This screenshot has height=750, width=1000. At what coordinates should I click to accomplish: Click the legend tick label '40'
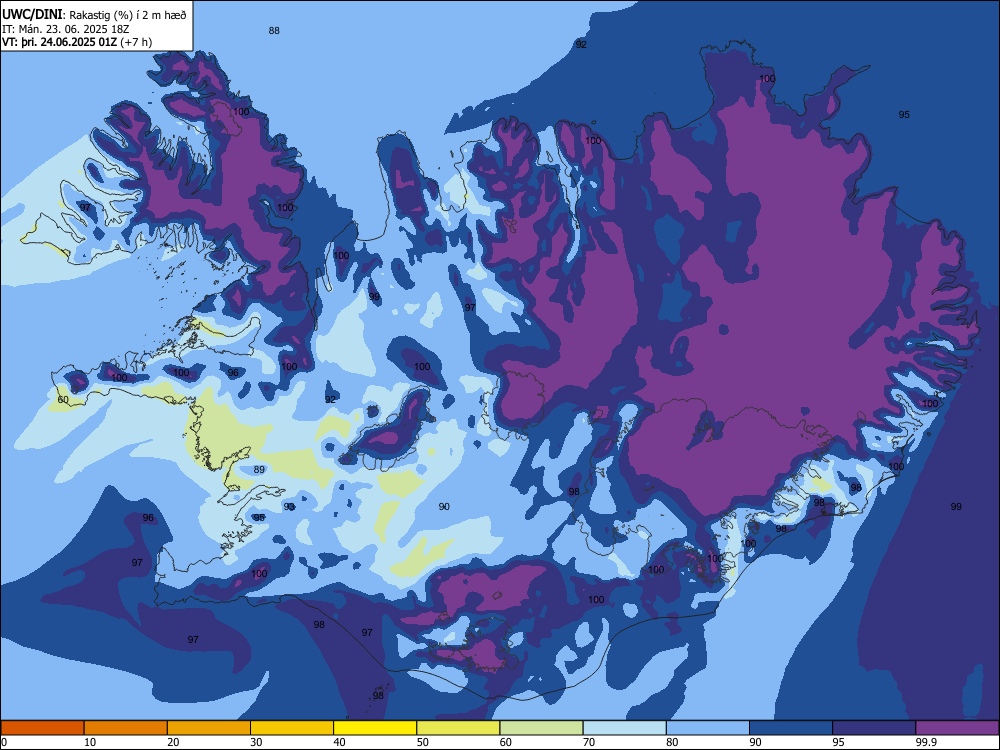339,742
